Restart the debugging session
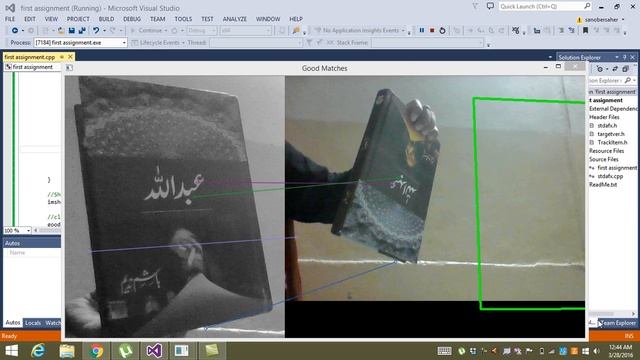 pyautogui.click(x=442, y=30)
